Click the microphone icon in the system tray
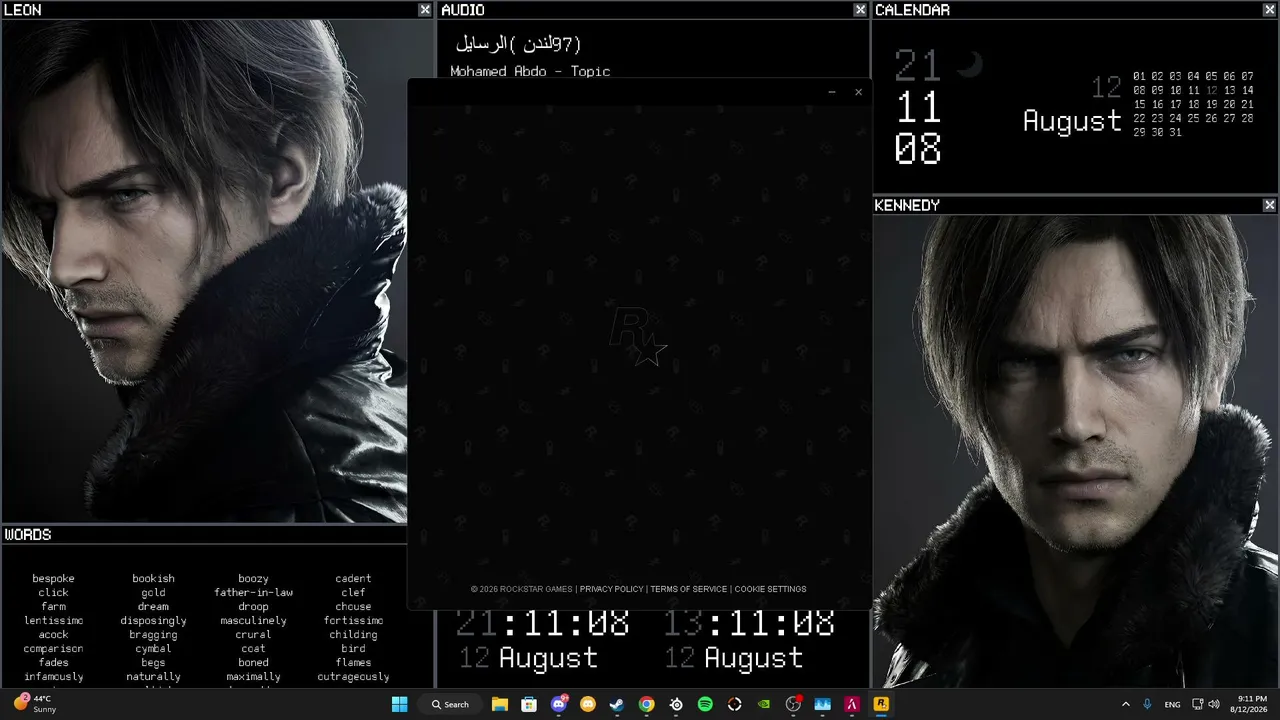This screenshot has height=720, width=1280. pyautogui.click(x=1147, y=704)
